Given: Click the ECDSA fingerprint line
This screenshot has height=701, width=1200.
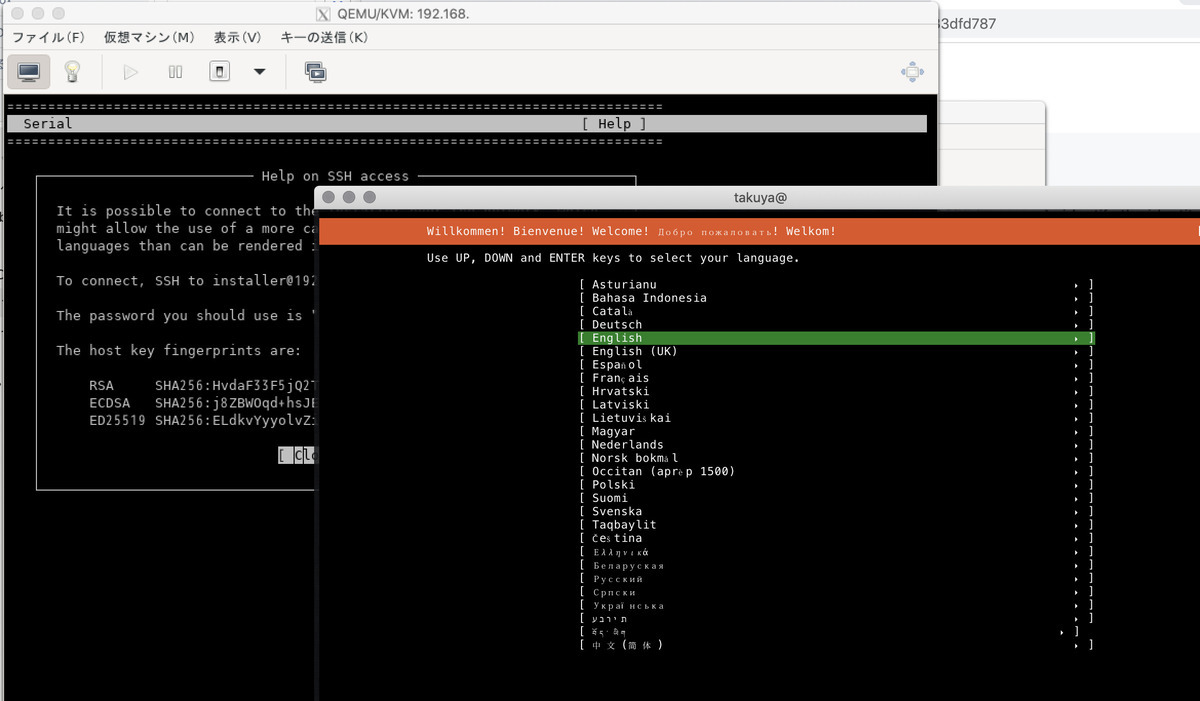Looking at the screenshot, I should pos(202,403).
